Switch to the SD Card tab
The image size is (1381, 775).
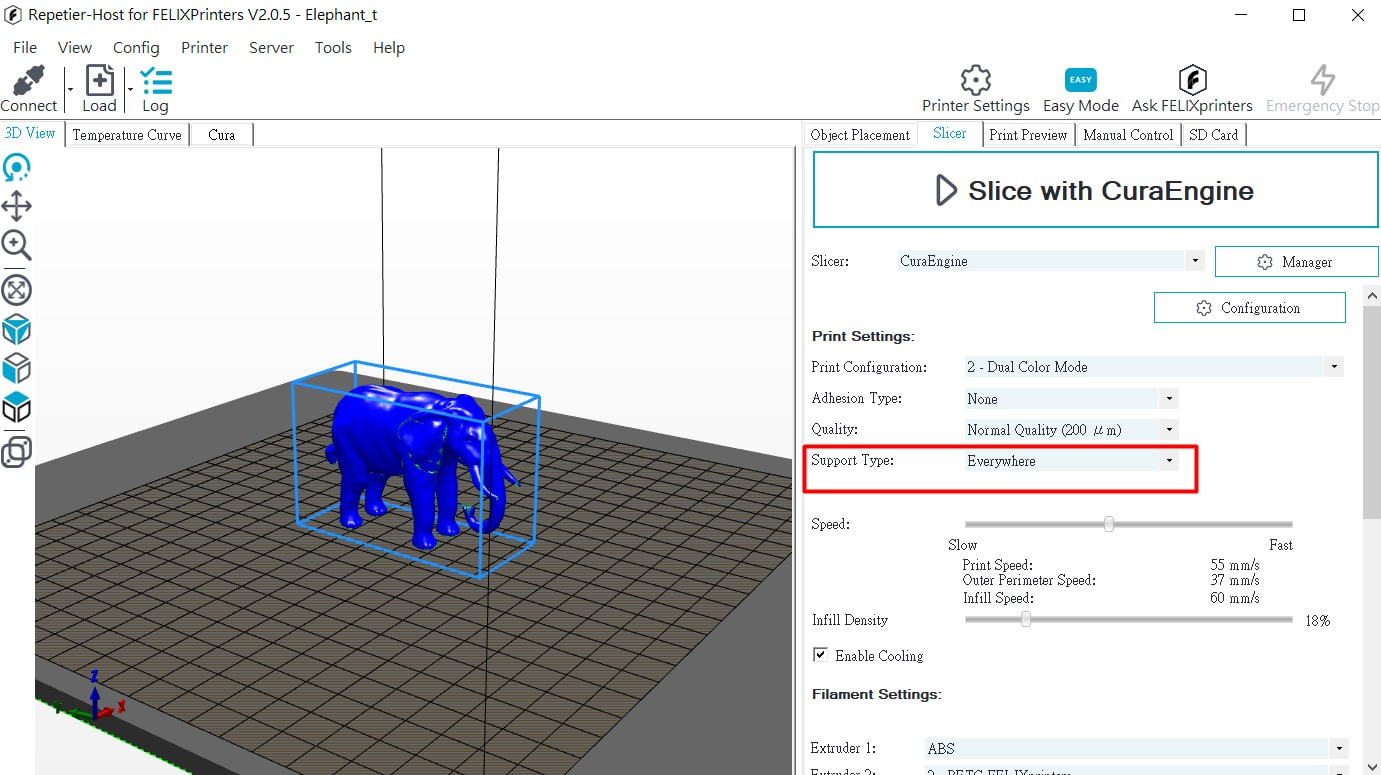click(x=1213, y=135)
